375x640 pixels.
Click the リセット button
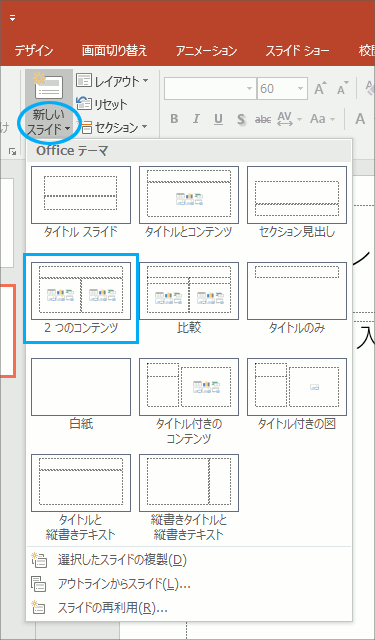click(x=102, y=104)
